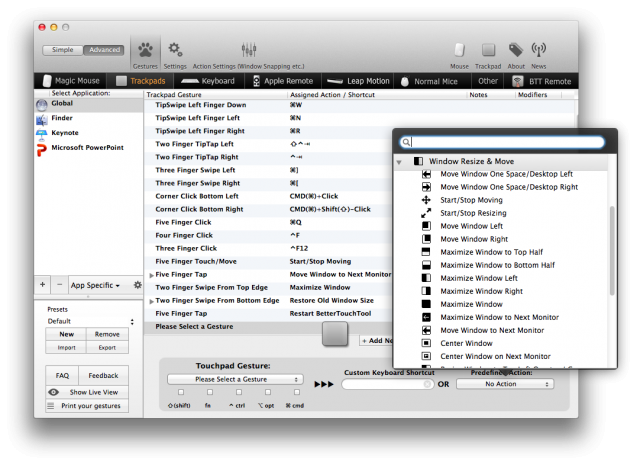The image size is (640, 465).
Task: Select Keynote in the application list
Action: (x=66, y=131)
